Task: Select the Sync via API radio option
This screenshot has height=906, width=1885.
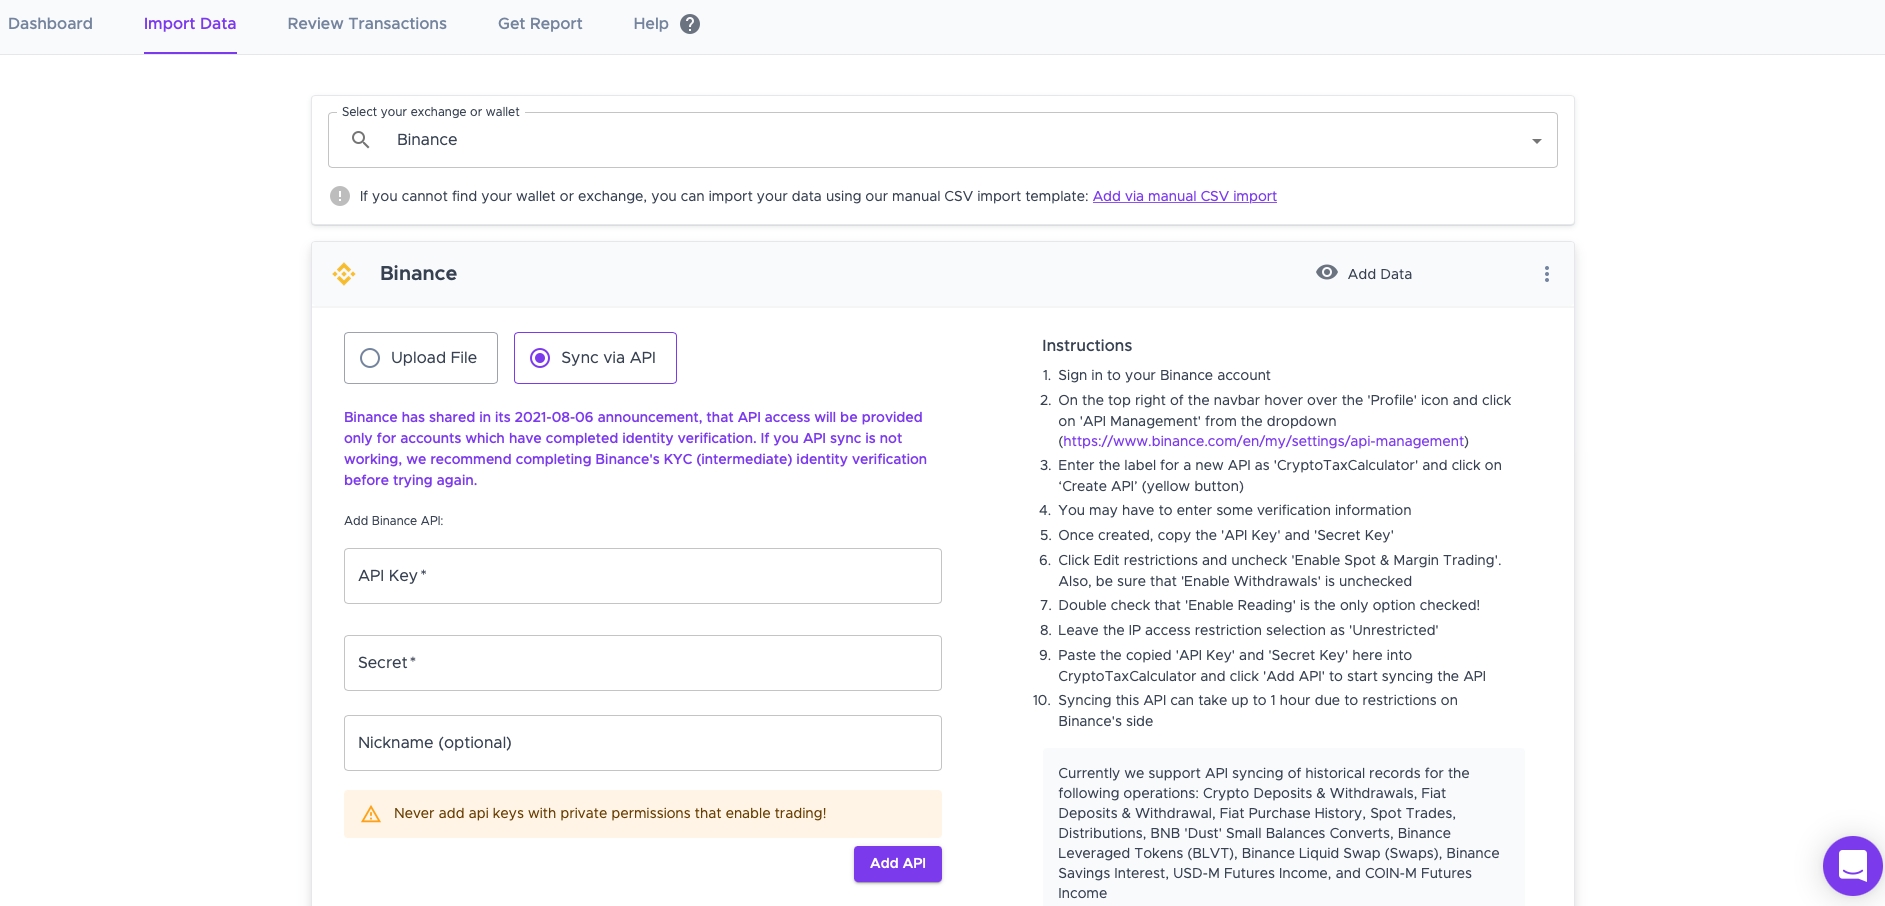Action: [595, 358]
